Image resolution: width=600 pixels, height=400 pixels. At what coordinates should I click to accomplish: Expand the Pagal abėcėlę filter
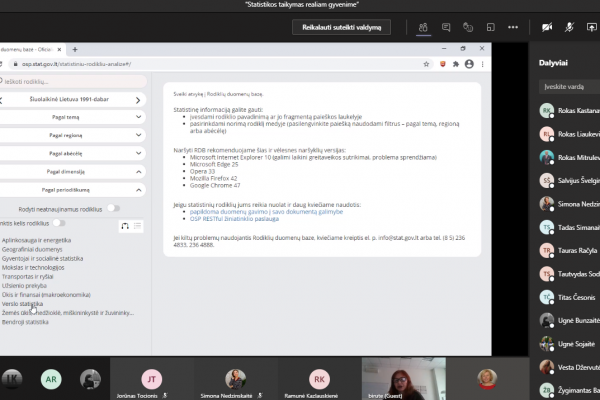tap(73, 153)
